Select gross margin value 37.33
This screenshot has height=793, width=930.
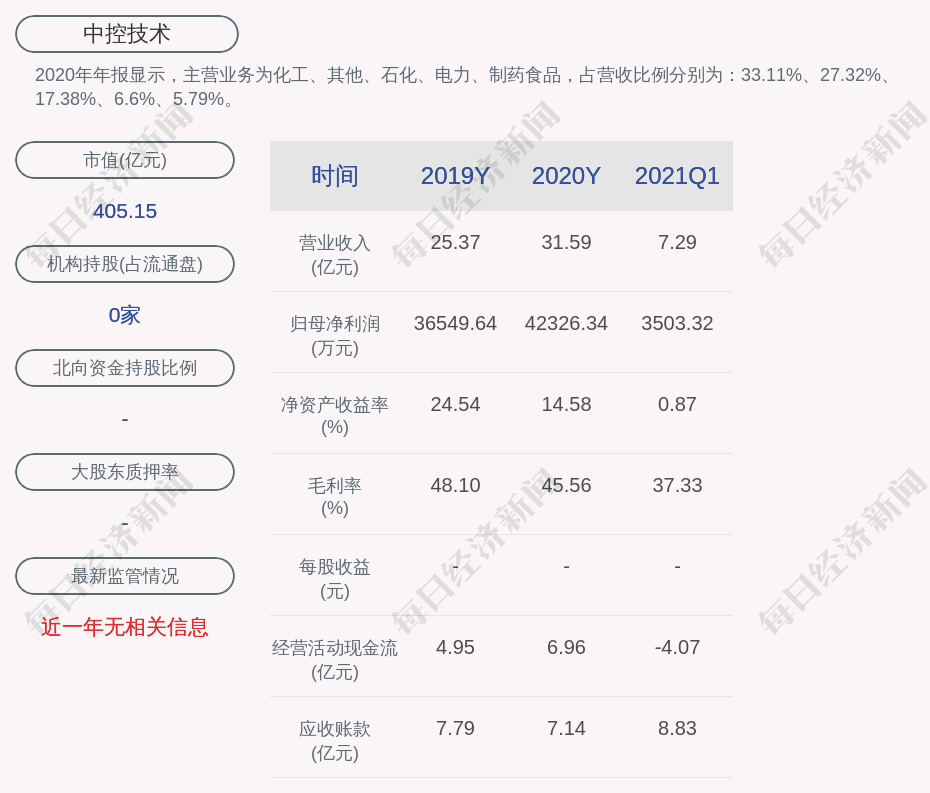677,485
